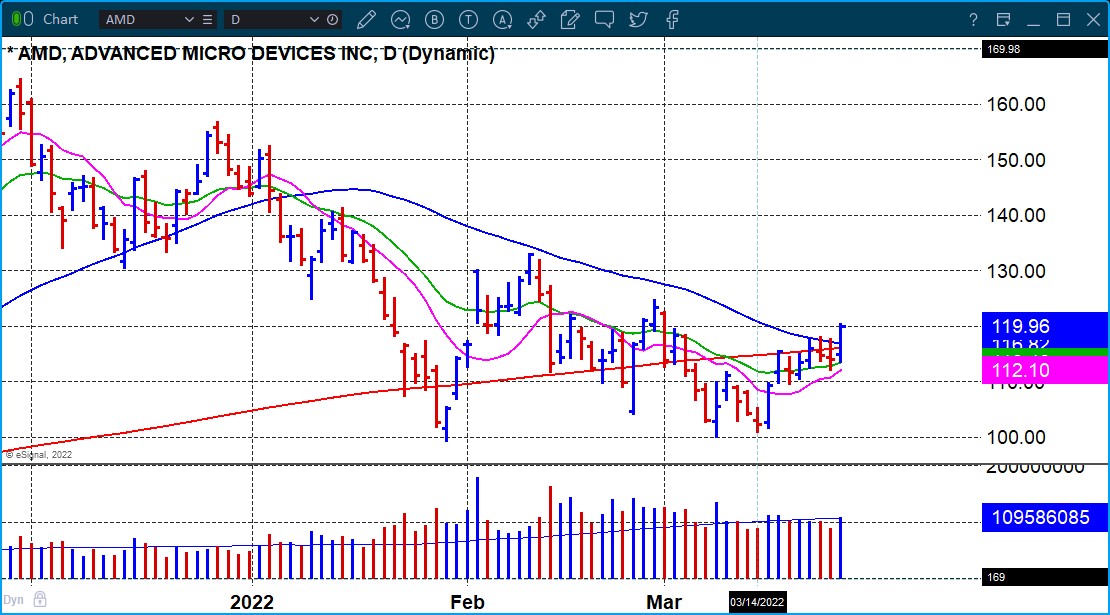
Task: Open the symbol list menu icon
Action: click(x=207, y=20)
